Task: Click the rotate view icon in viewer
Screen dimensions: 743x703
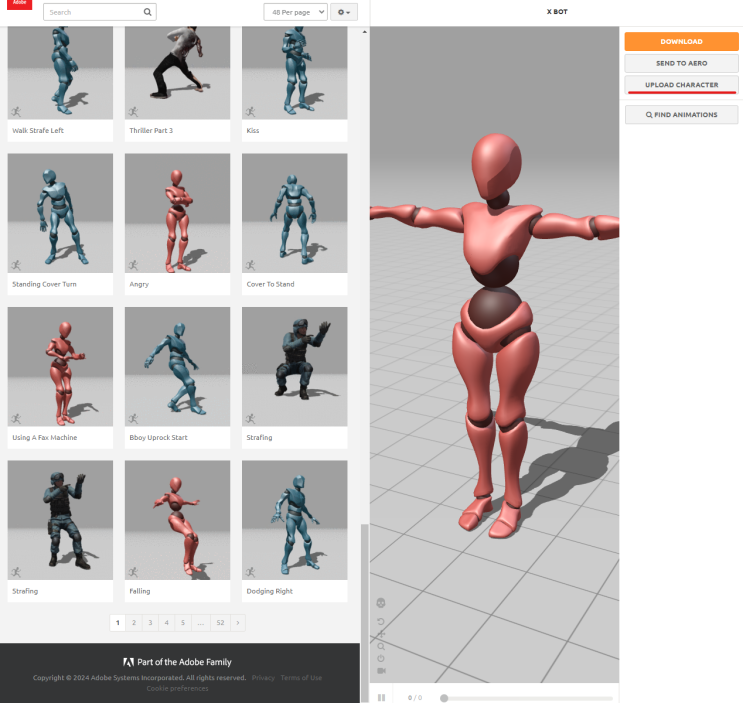Action: pyautogui.click(x=381, y=622)
